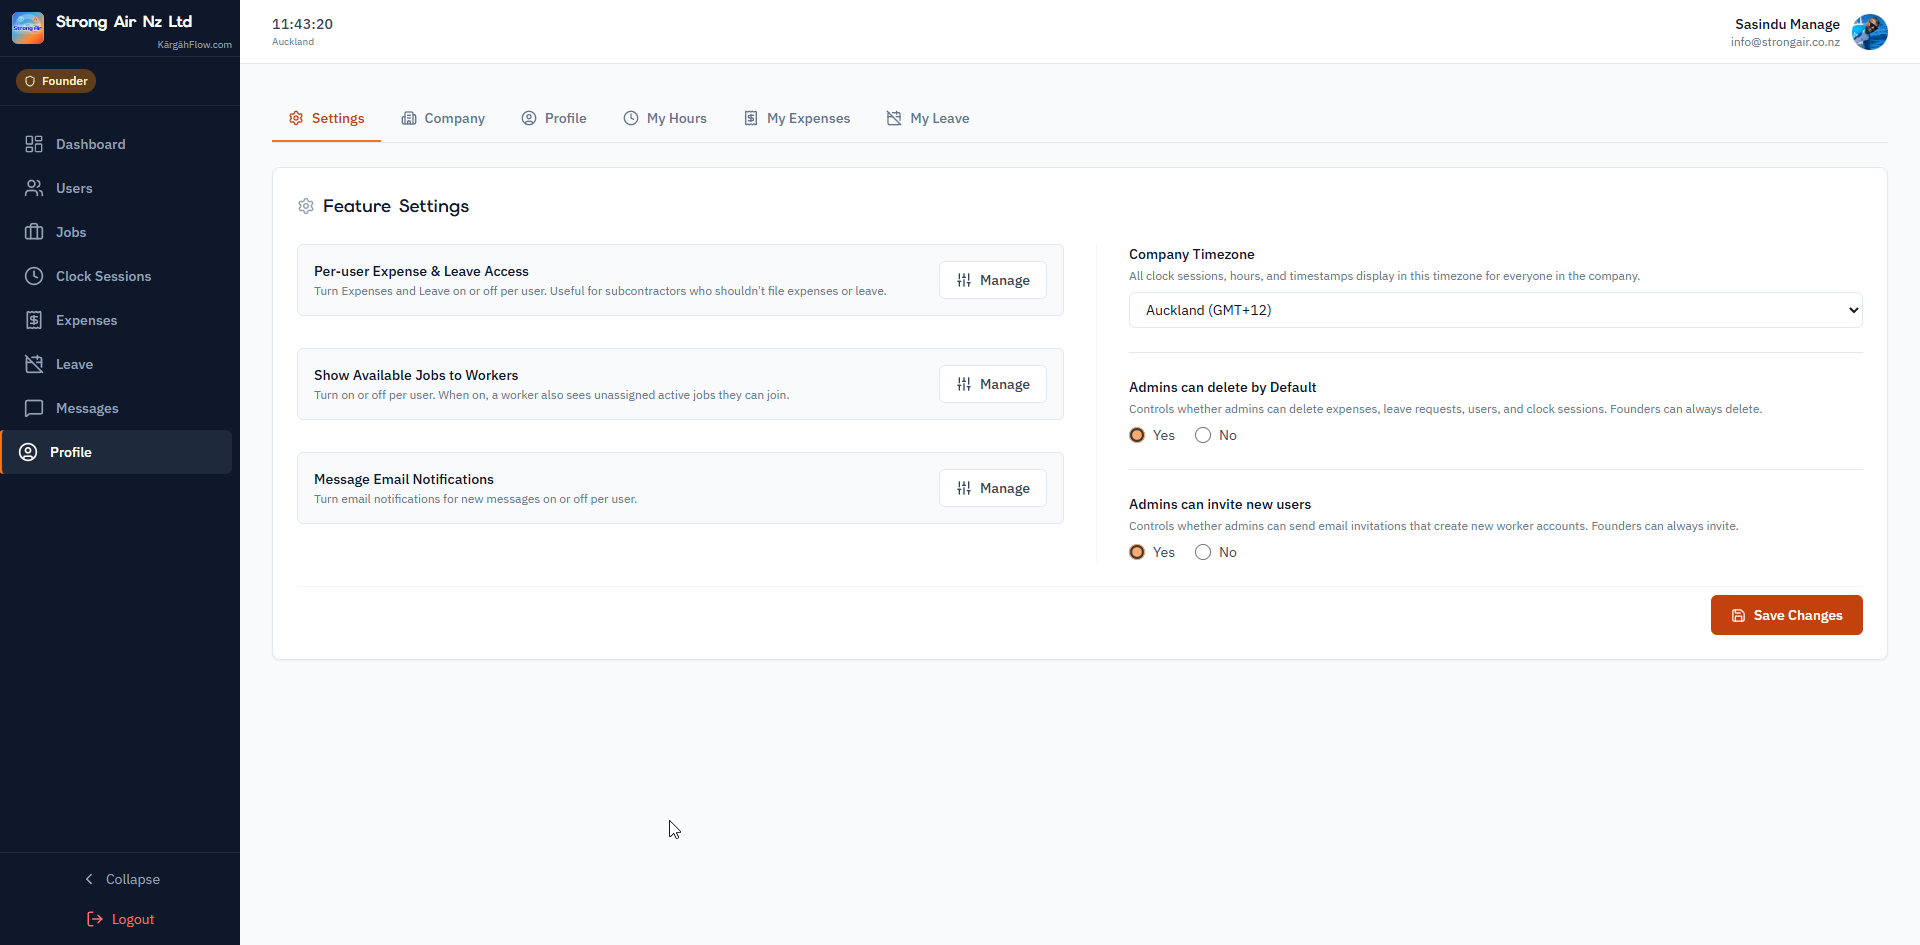
Task: Select No for Admins can delete by Default
Action: click(1203, 435)
